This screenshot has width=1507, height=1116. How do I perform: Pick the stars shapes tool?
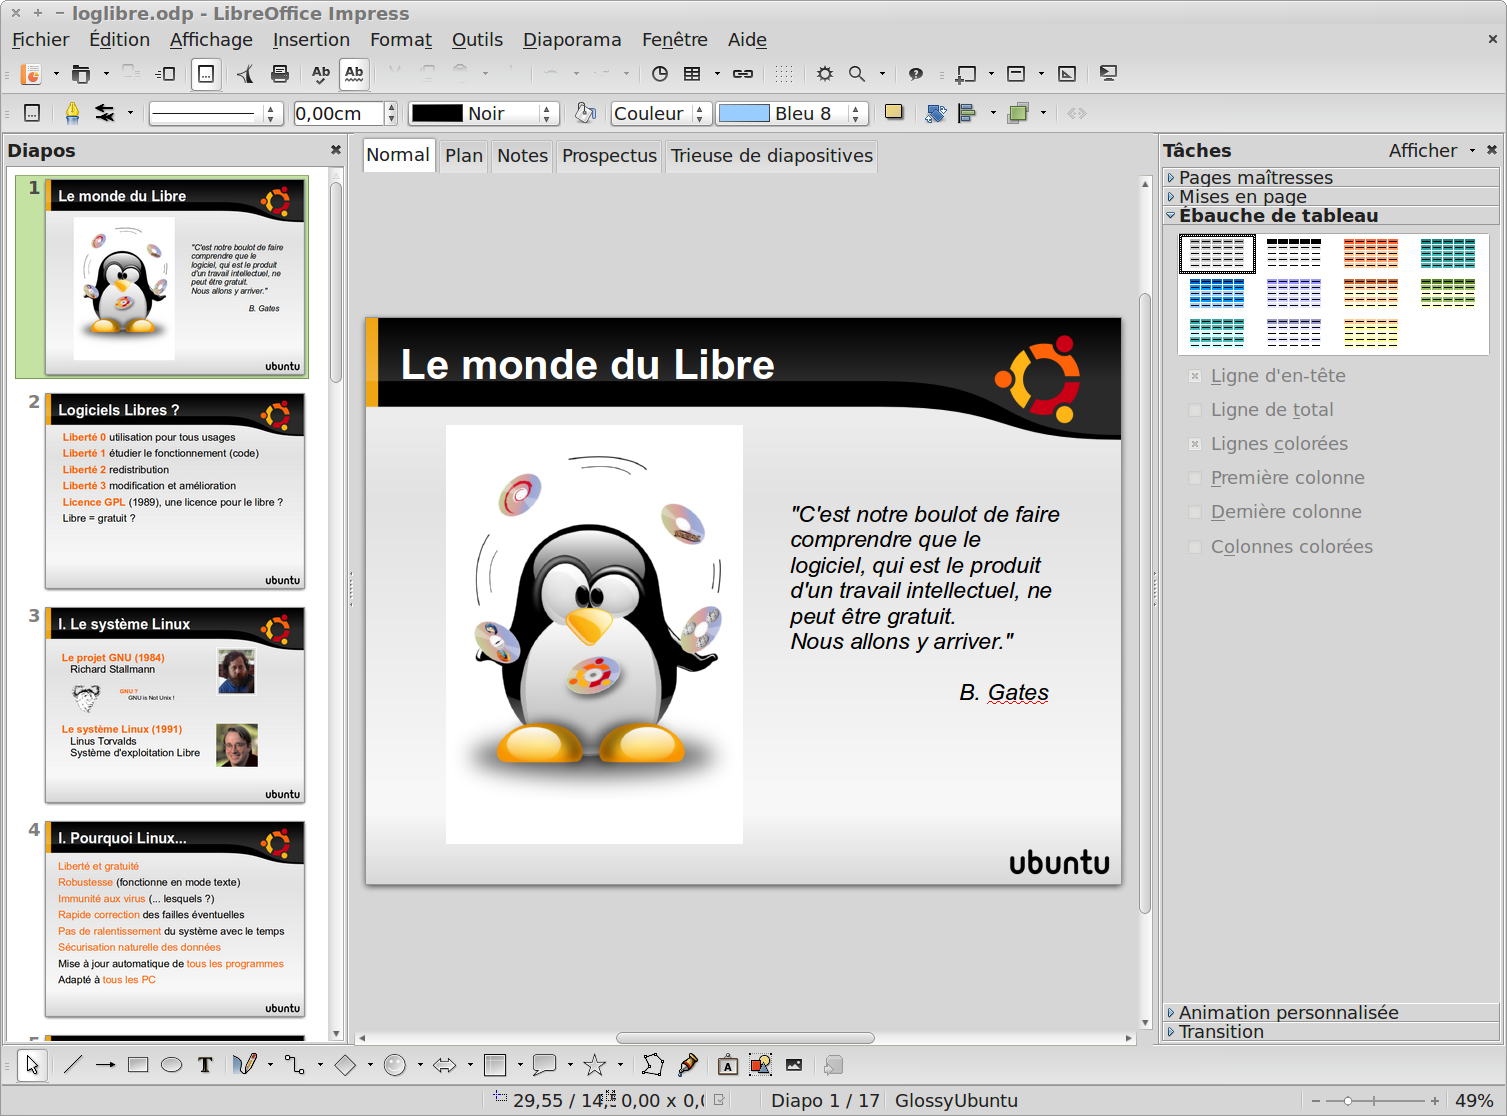pyautogui.click(x=595, y=1065)
